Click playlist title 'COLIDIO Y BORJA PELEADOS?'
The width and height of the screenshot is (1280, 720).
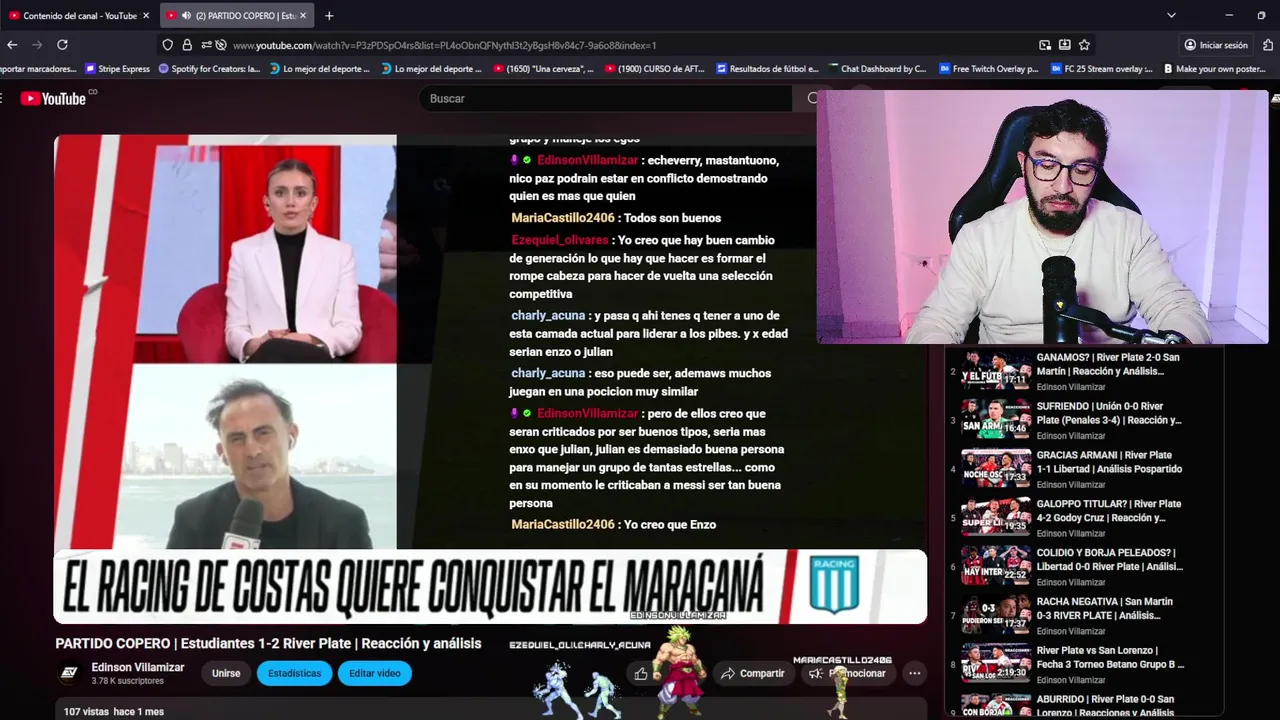click(x=1110, y=559)
